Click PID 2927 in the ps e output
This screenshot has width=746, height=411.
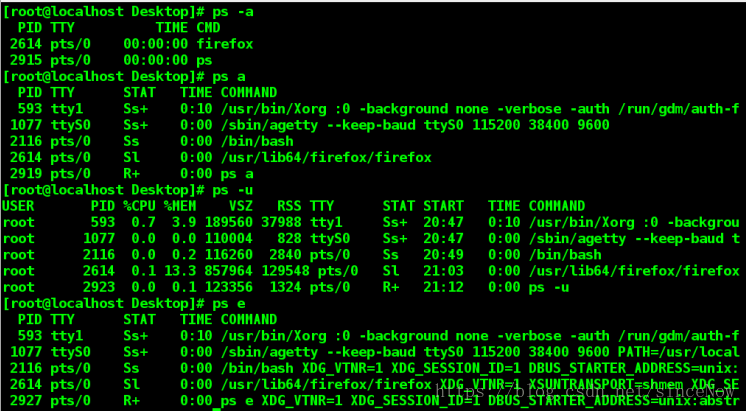[x=26, y=401]
